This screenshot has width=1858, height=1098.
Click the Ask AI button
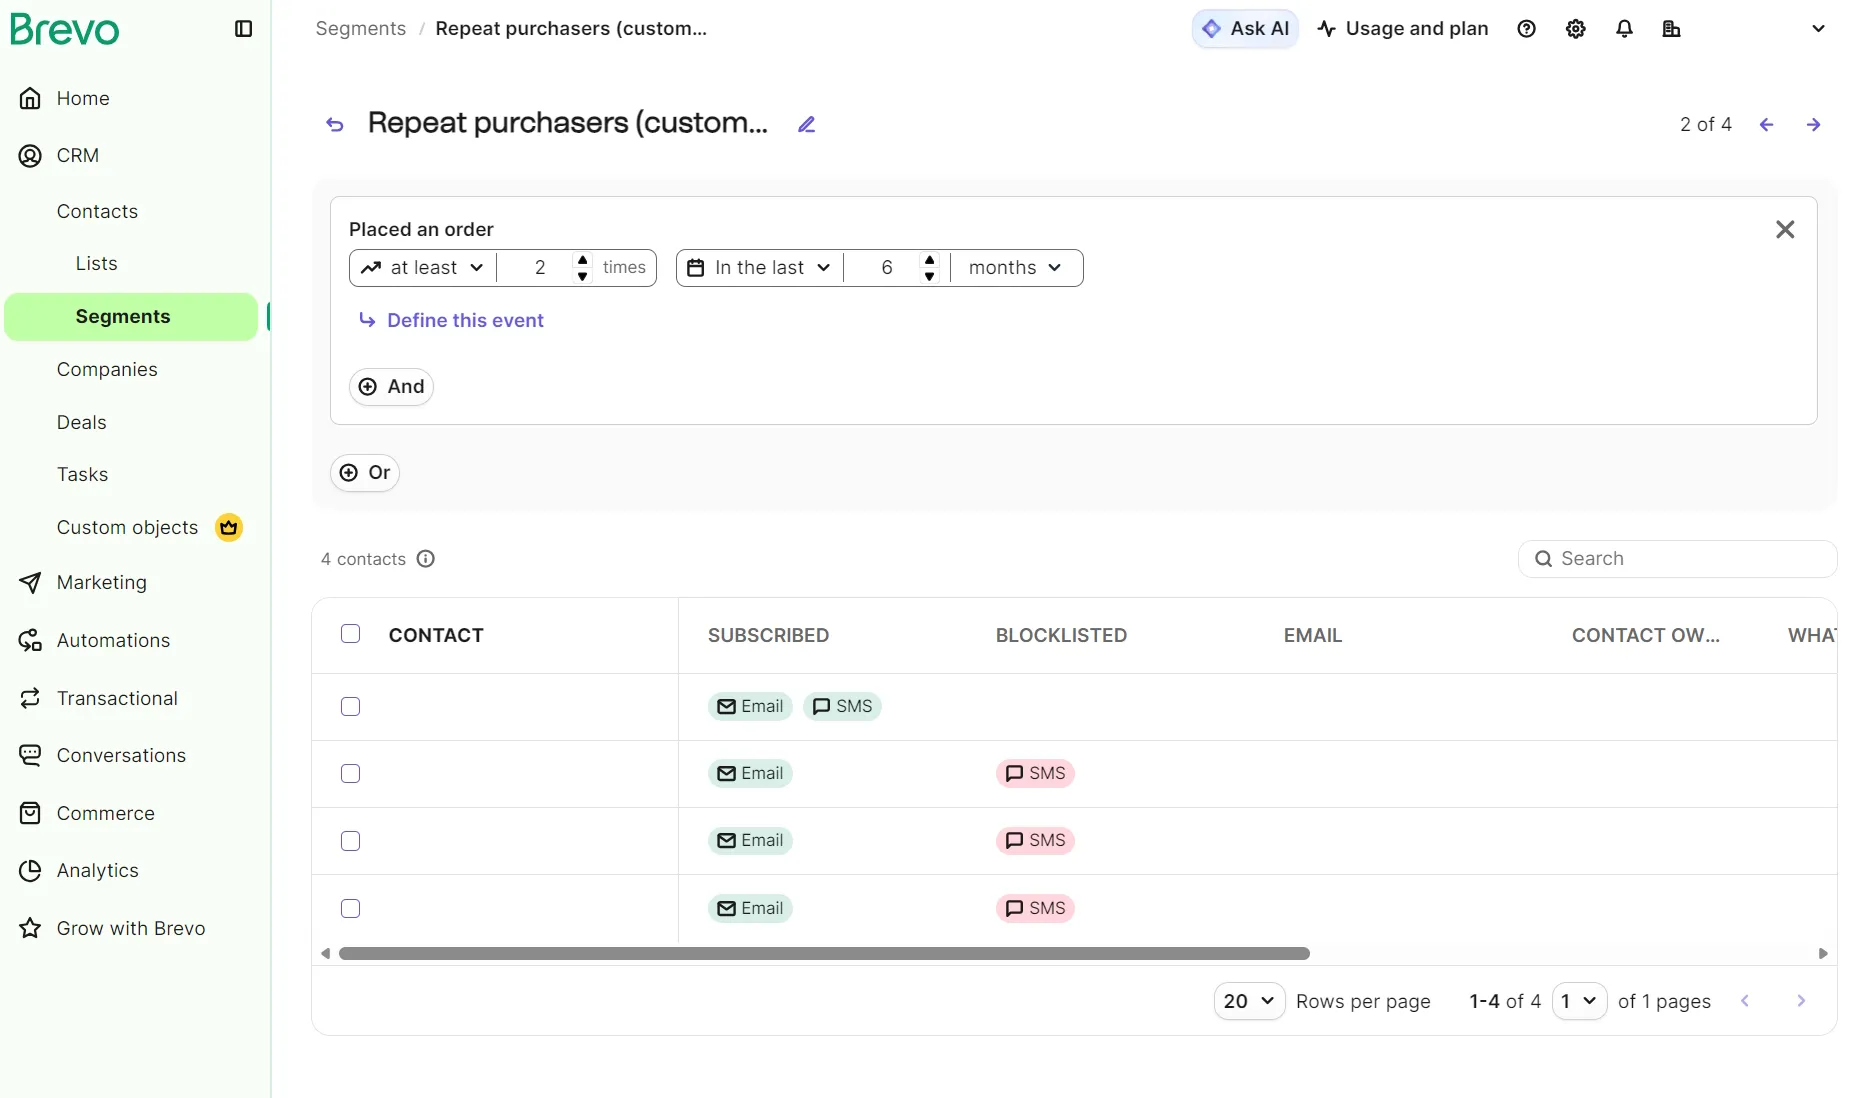point(1245,29)
